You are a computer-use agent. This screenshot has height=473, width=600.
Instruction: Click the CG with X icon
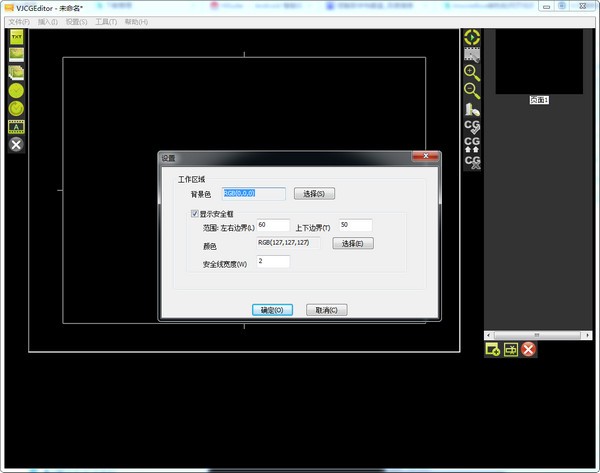pyautogui.click(x=472, y=161)
